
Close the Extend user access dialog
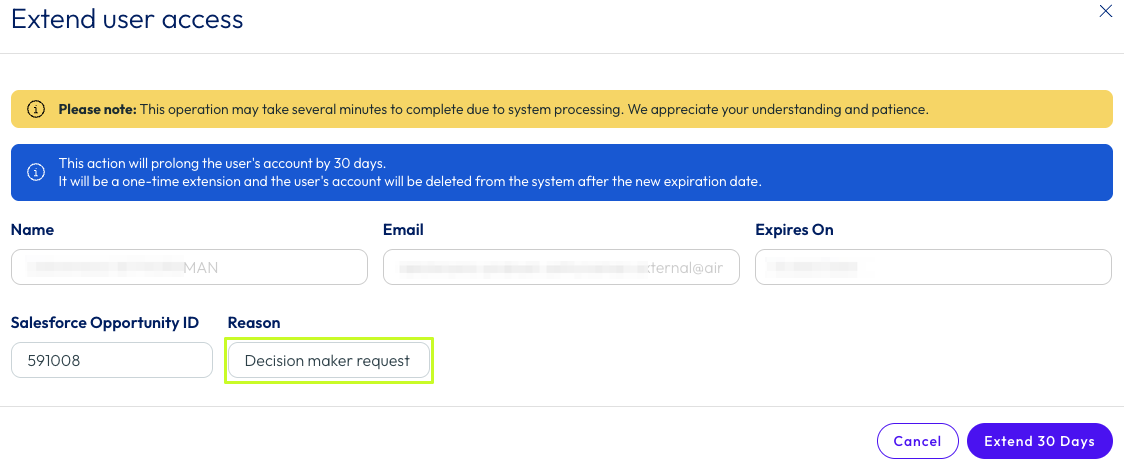(x=1105, y=11)
